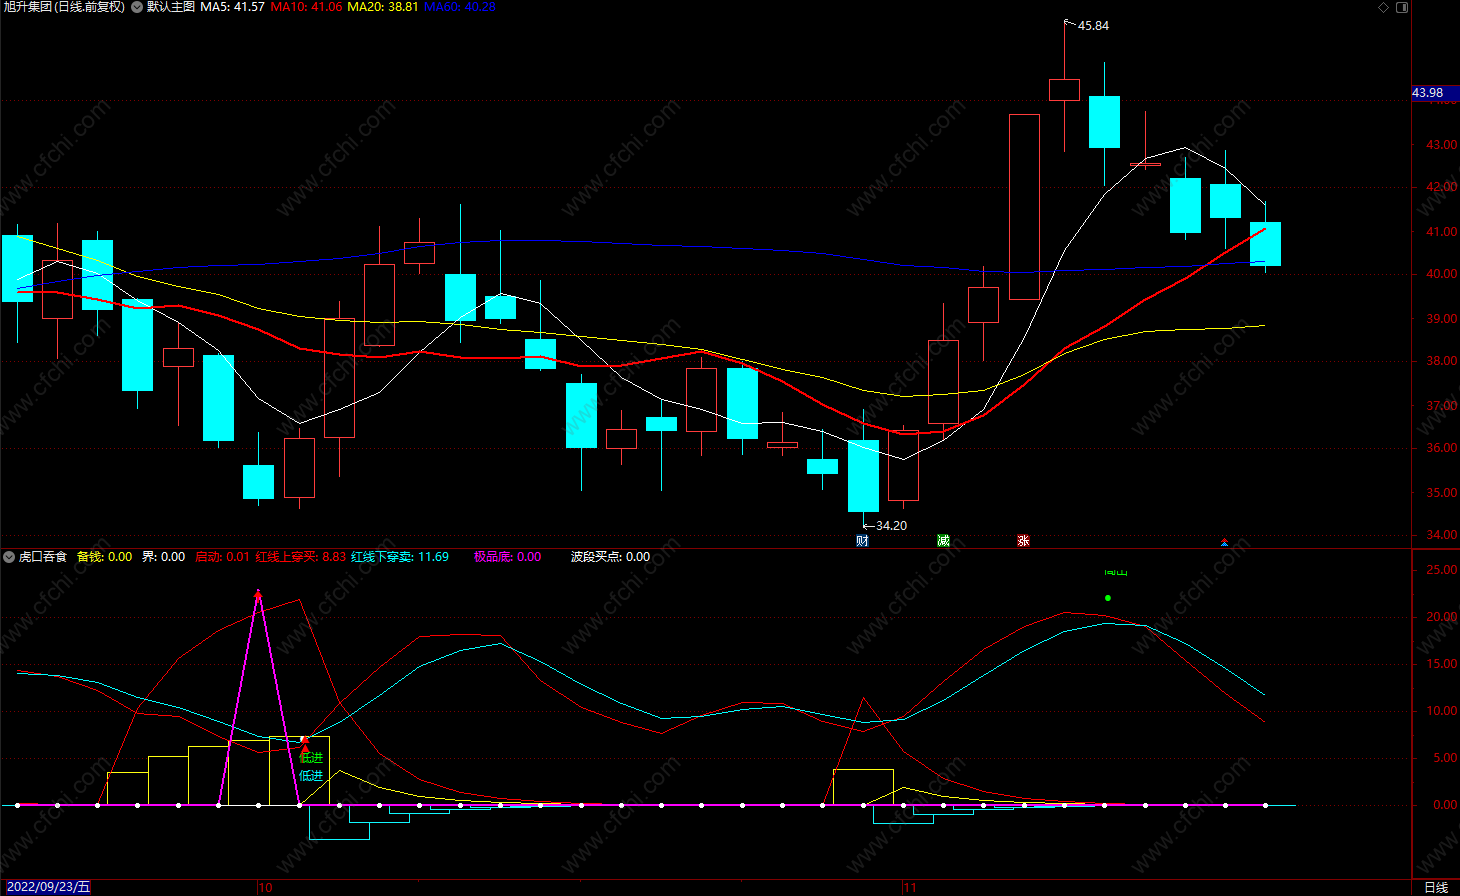This screenshot has height=896, width=1460.
Task: Select the 启动: 0.01 indicator value
Action: (x=222, y=557)
